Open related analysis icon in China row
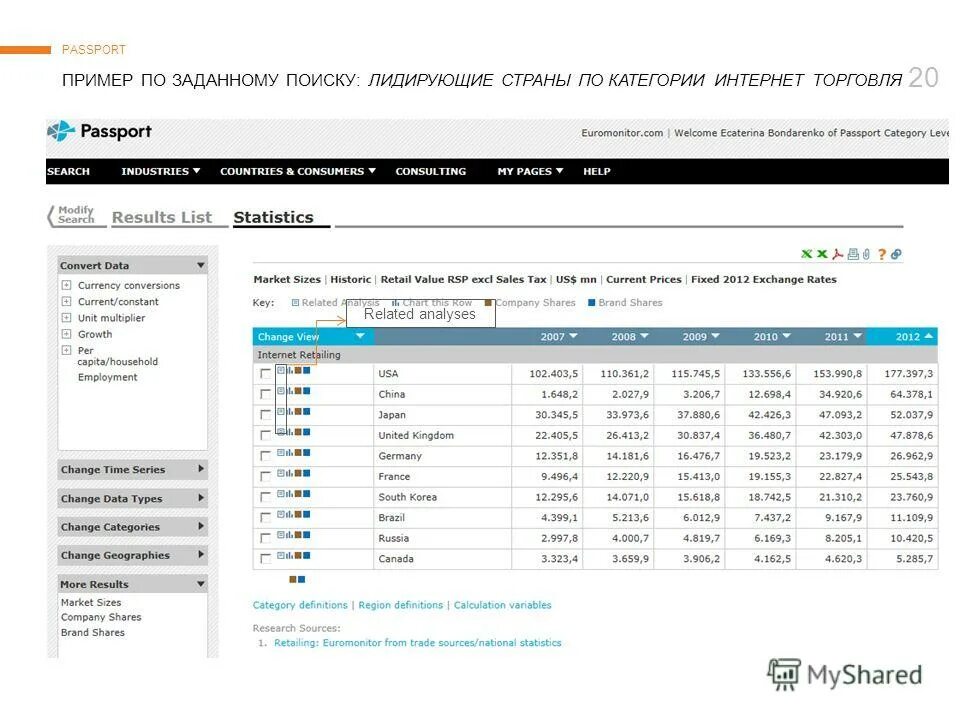Screen dimensions: 960x720 tap(281, 391)
